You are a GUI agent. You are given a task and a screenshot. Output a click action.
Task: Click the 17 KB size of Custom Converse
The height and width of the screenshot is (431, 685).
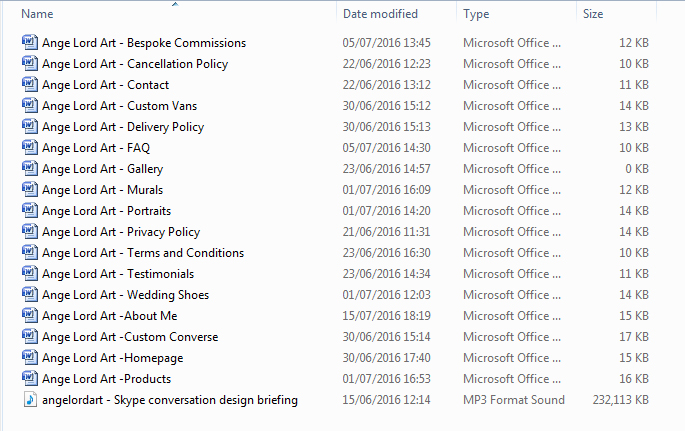coord(633,337)
